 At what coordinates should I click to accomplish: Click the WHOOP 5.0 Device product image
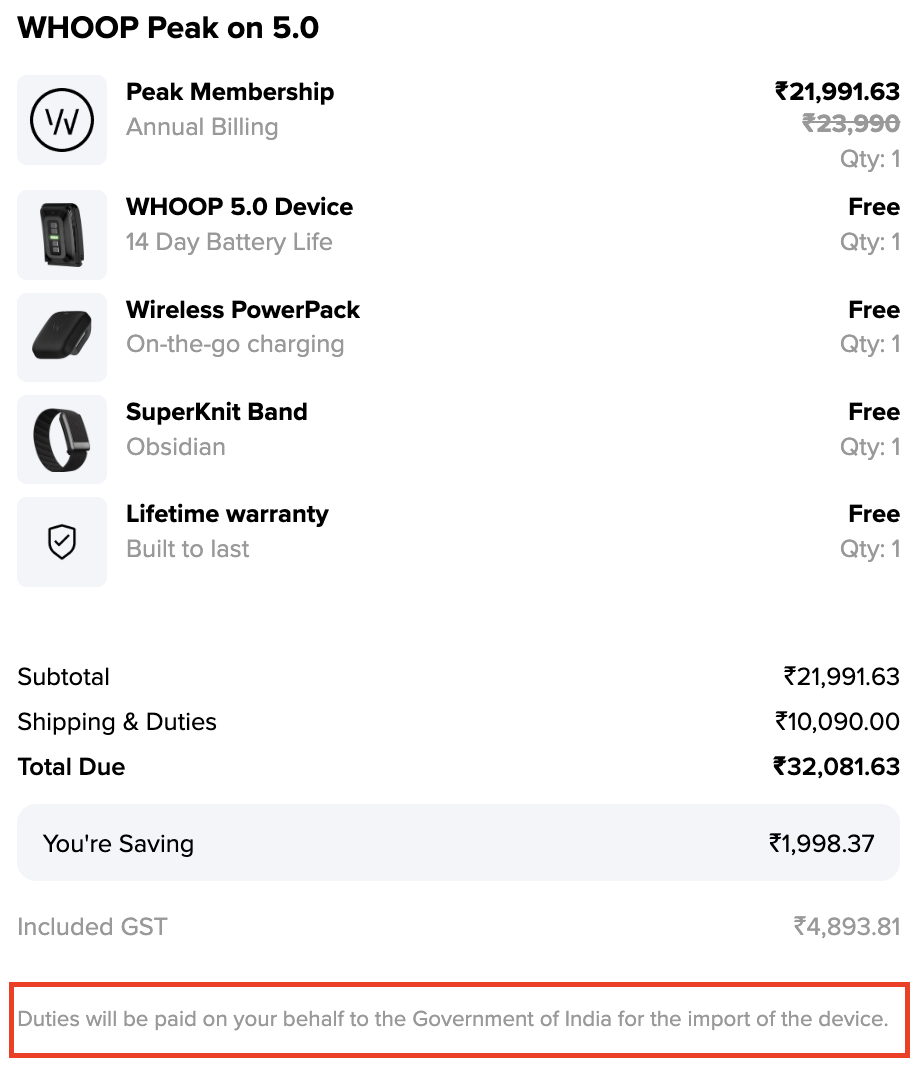(62, 235)
